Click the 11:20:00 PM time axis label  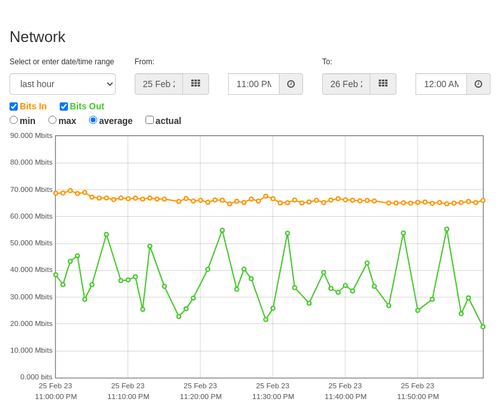click(x=201, y=397)
